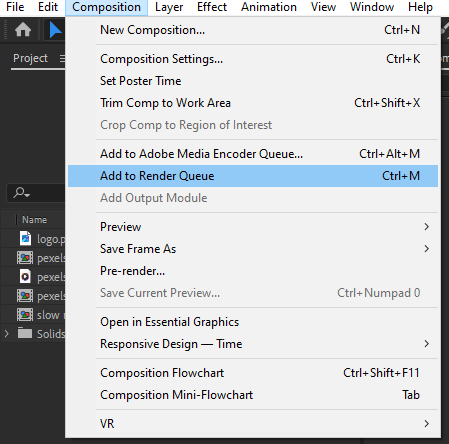This screenshot has height=444, width=449.
Task: Click the search magnifier in Project panel
Action: (x=21, y=193)
